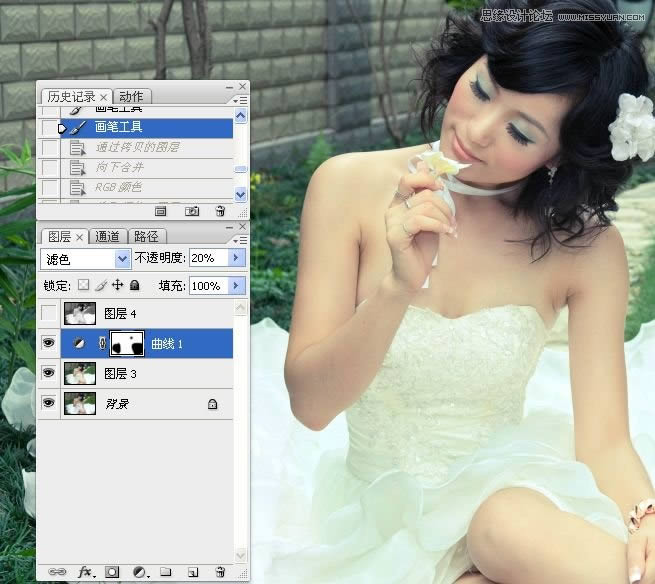Show the hidden 图层 4 layer
The height and width of the screenshot is (584, 655).
49,314
